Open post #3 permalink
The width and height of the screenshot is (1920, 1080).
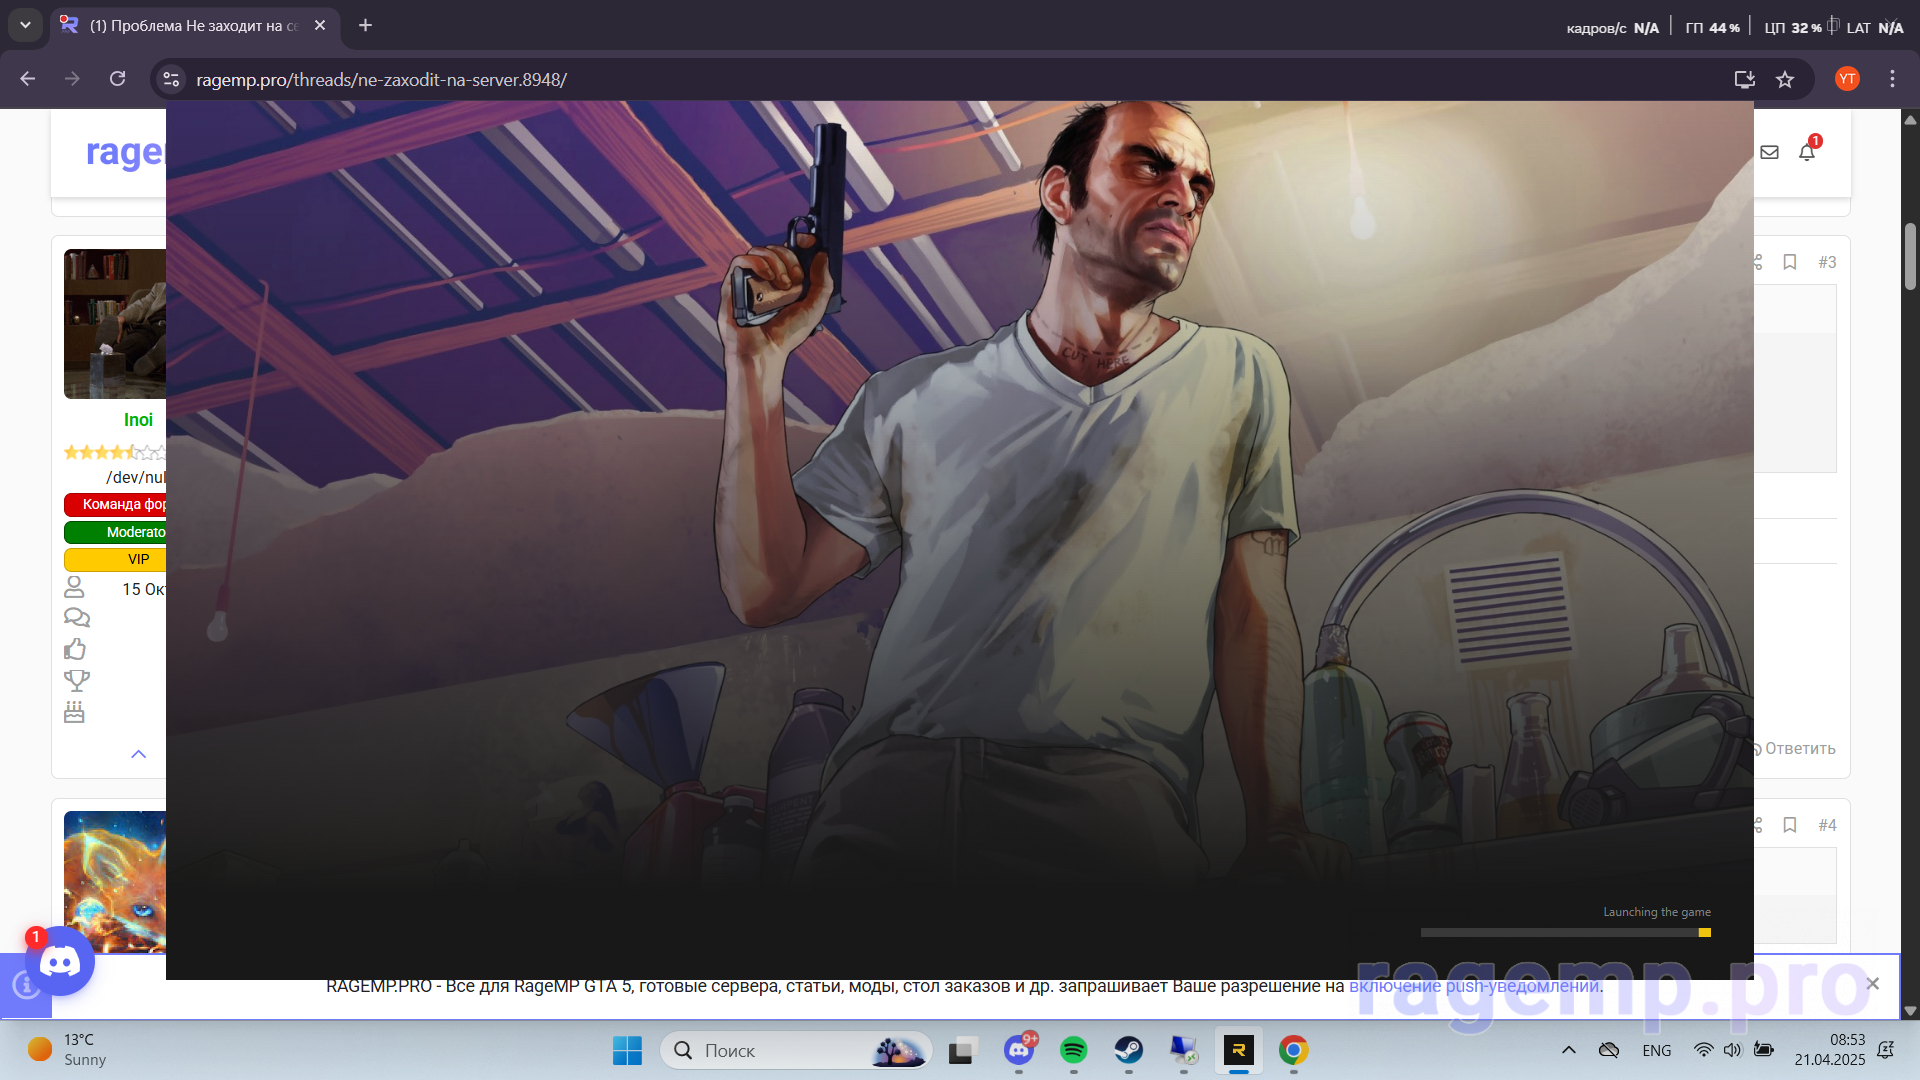(x=1827, y=262)
